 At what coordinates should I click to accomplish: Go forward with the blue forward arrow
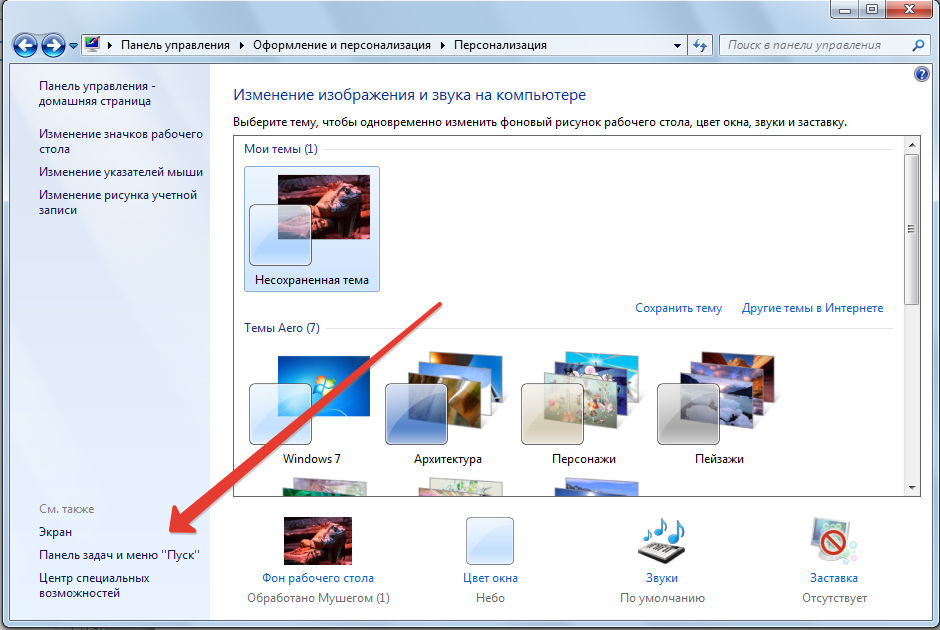coord(53,45)
